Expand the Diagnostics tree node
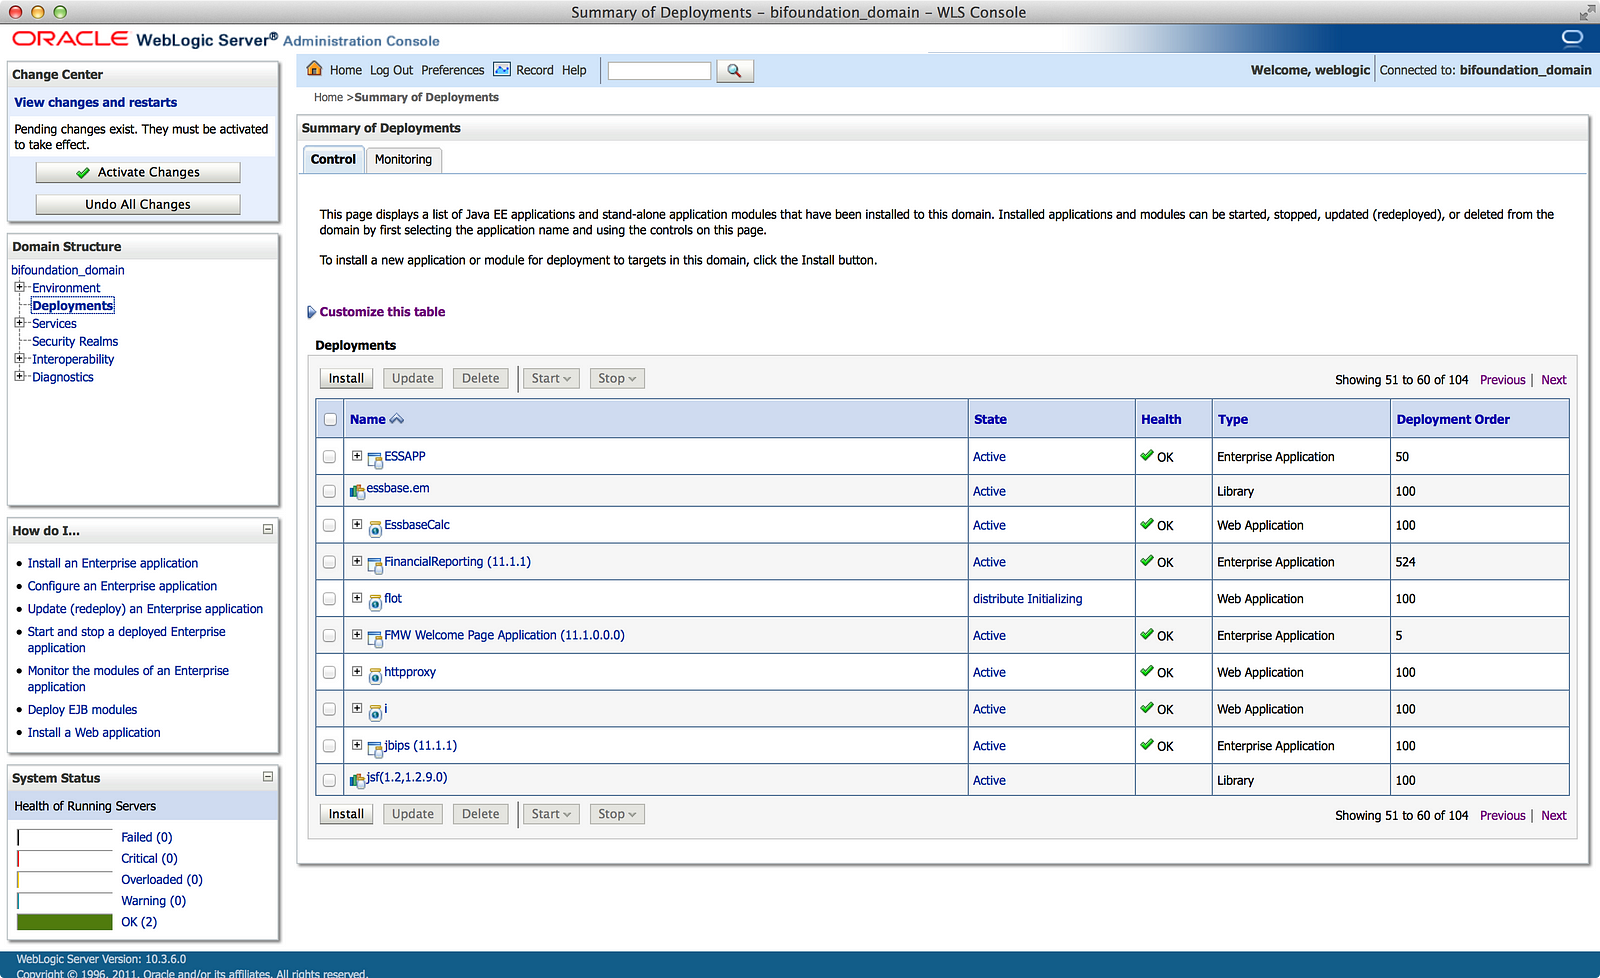The width and height of the screenshot is (1600, 978). (x=19, y=376)
